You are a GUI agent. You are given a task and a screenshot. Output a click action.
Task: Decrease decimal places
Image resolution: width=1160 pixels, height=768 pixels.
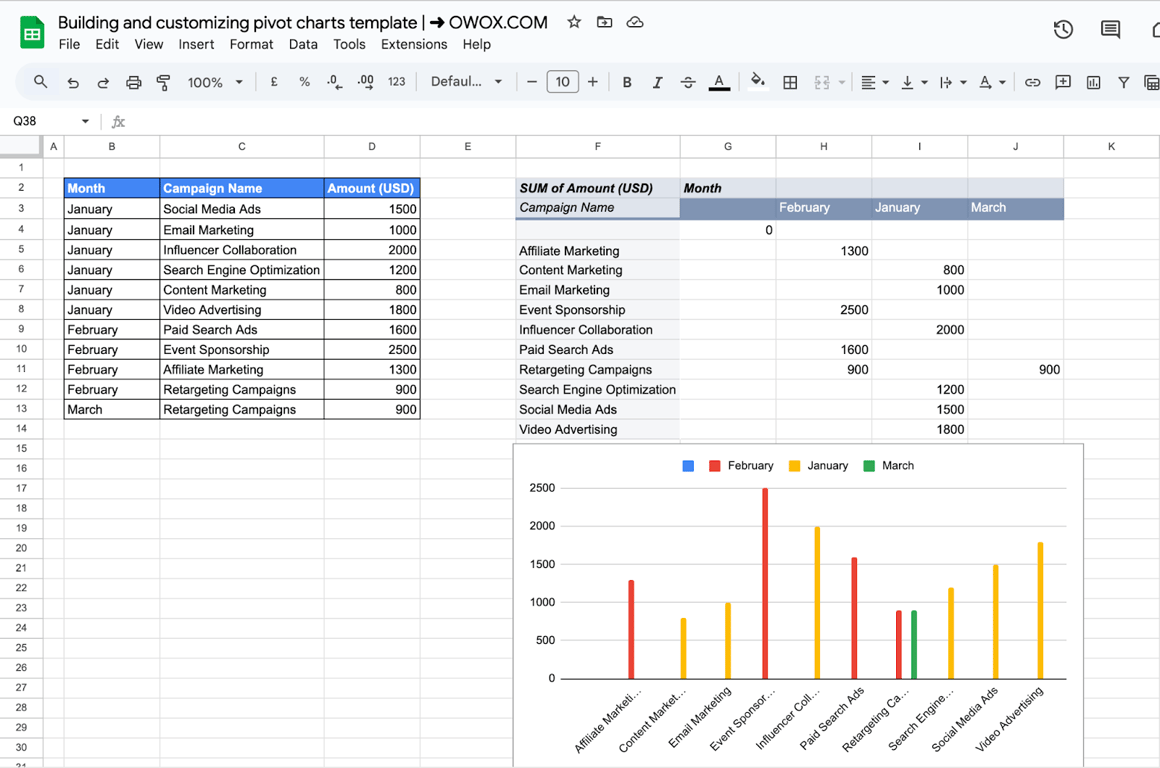[334, 82]
